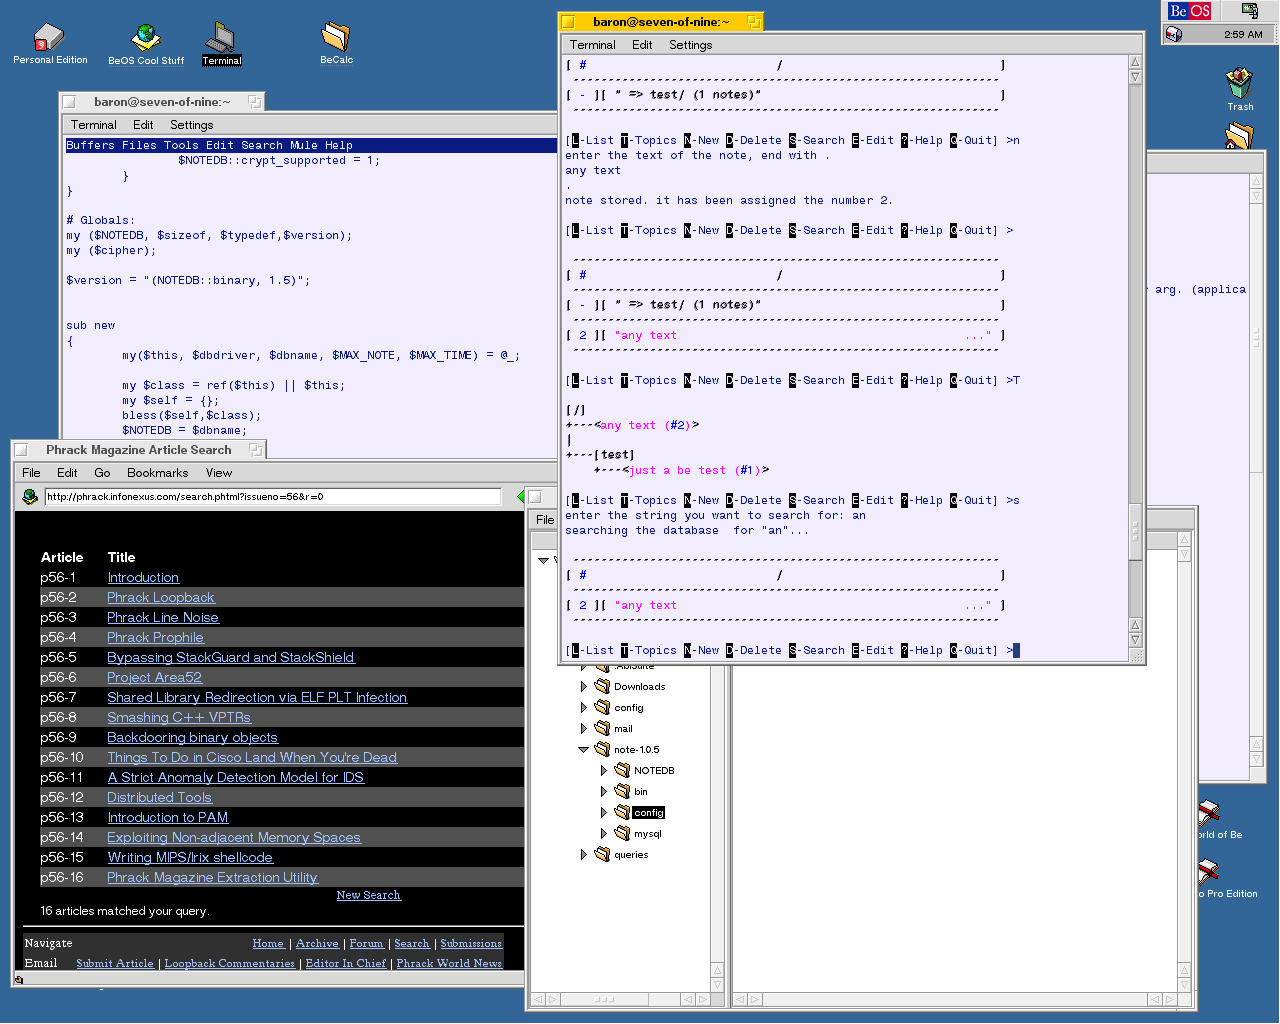Screen dimensions: 1280x1024
Task: Click the front terminal's scroll-down arrow
Action: (x=1135, y=640)
